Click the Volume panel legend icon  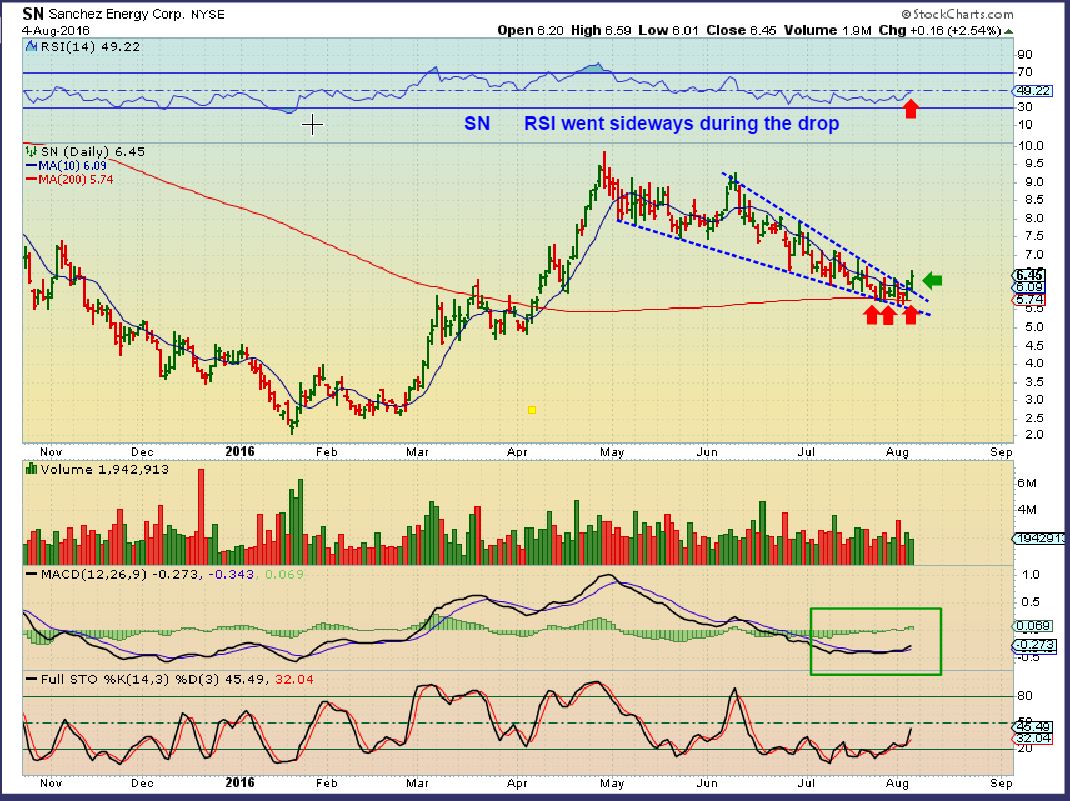coord(31,469)
